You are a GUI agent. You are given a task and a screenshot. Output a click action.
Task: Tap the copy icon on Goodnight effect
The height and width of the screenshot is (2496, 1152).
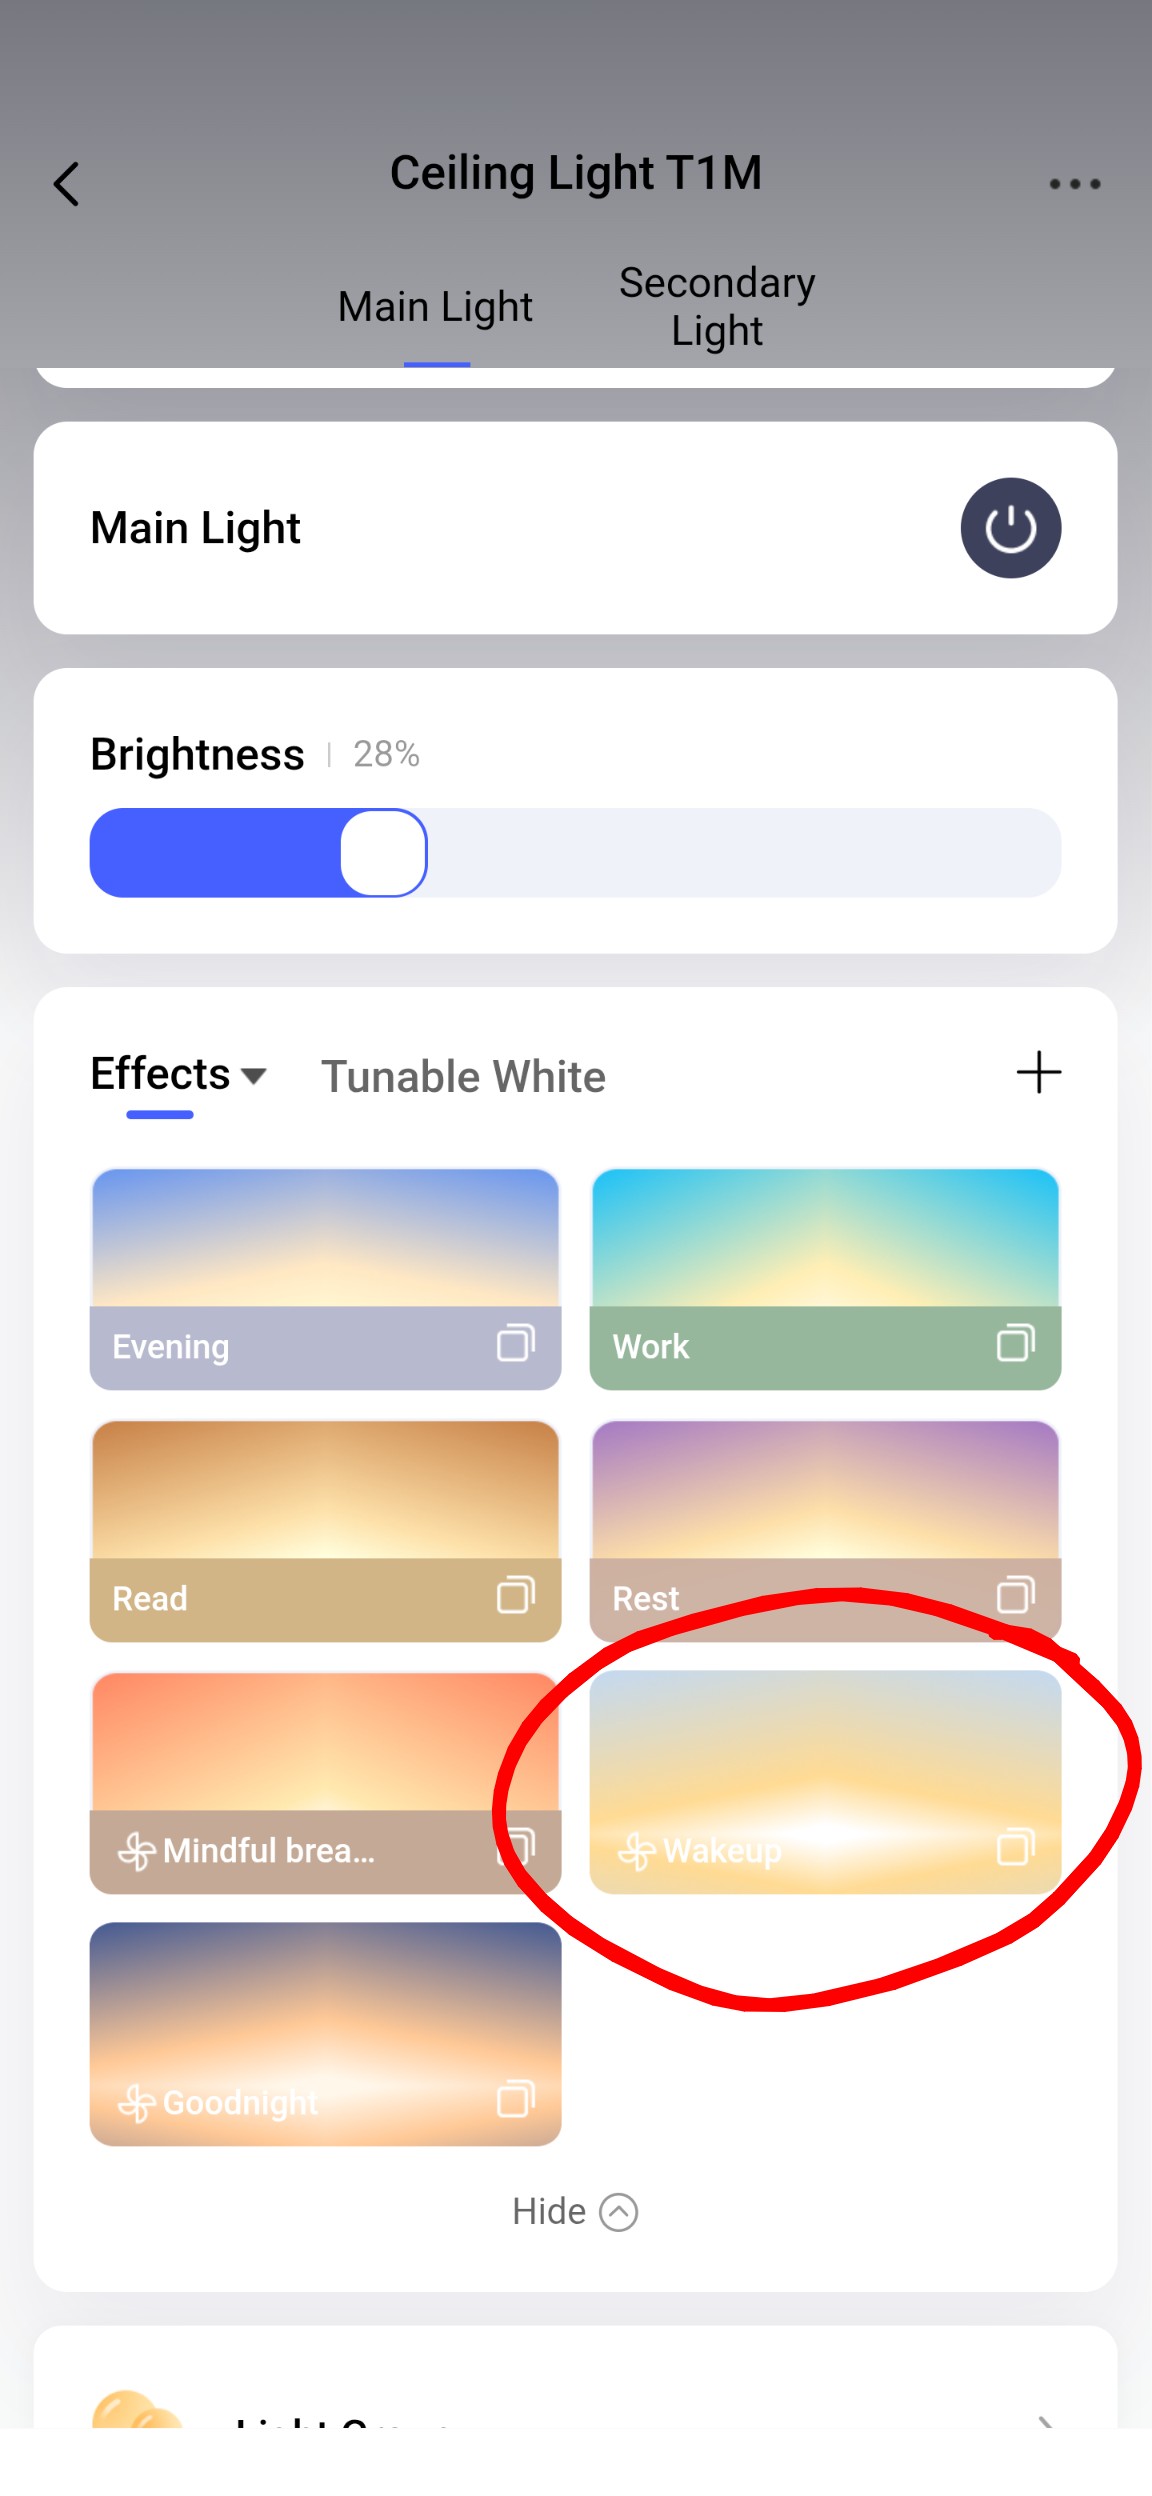pos(516,2099)
